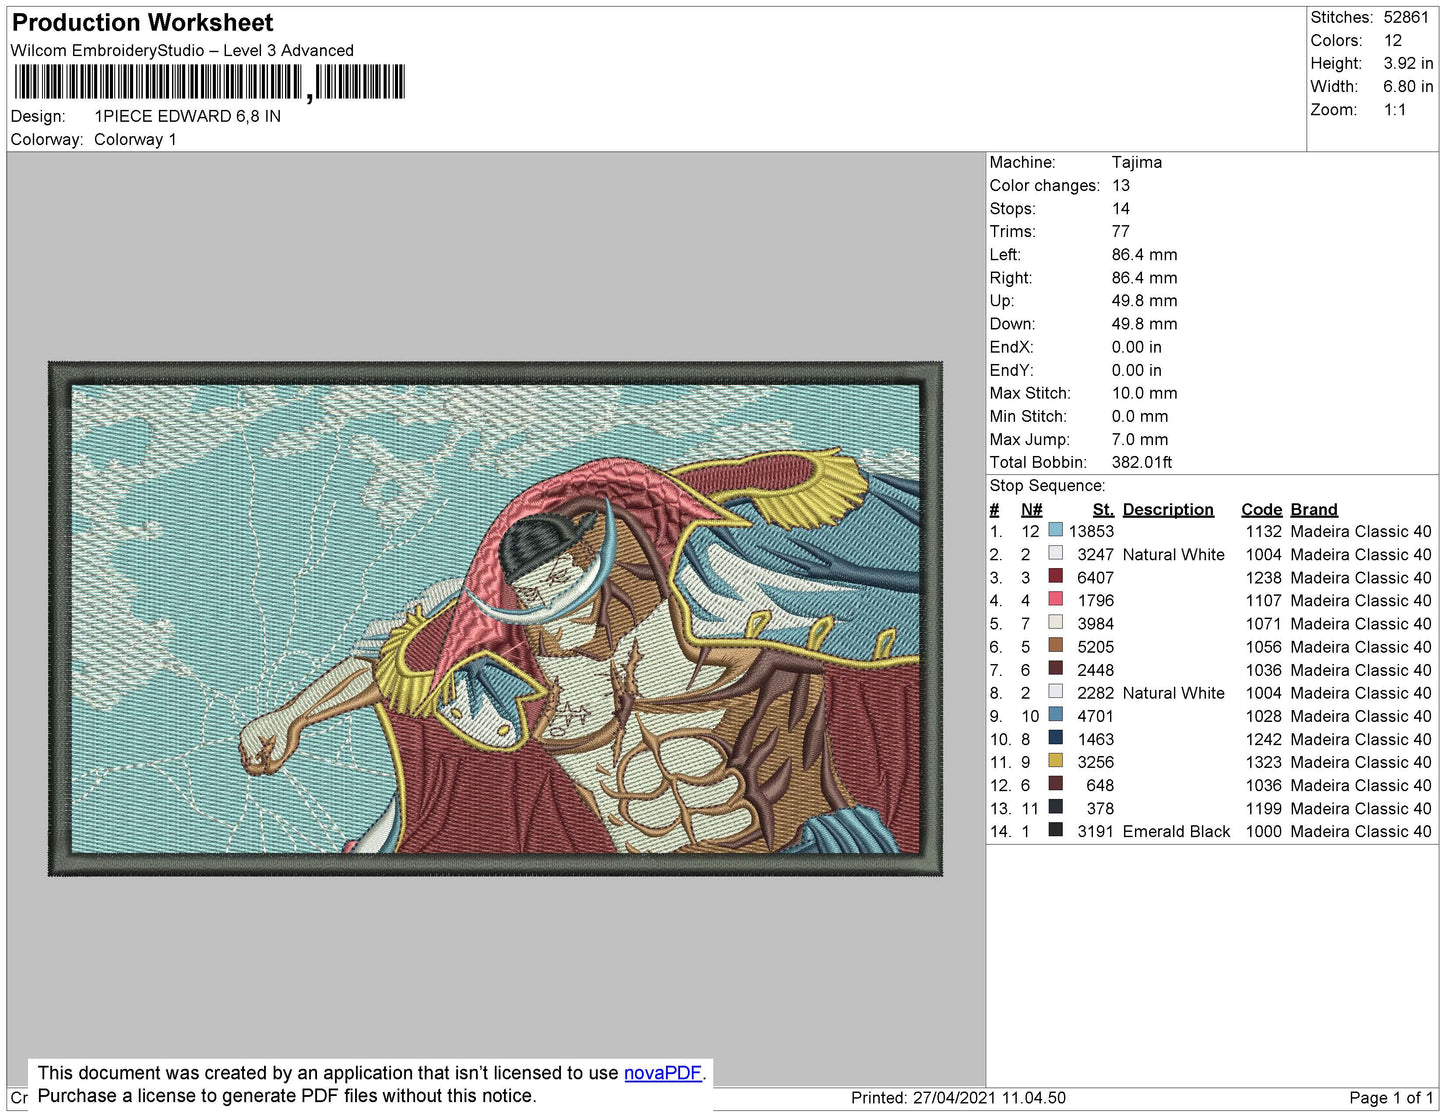Image resolution: width=1445 pixels, height=1117 pixels.
Task: Select the Up value 49.8 mm
Action: point(1145,300)
